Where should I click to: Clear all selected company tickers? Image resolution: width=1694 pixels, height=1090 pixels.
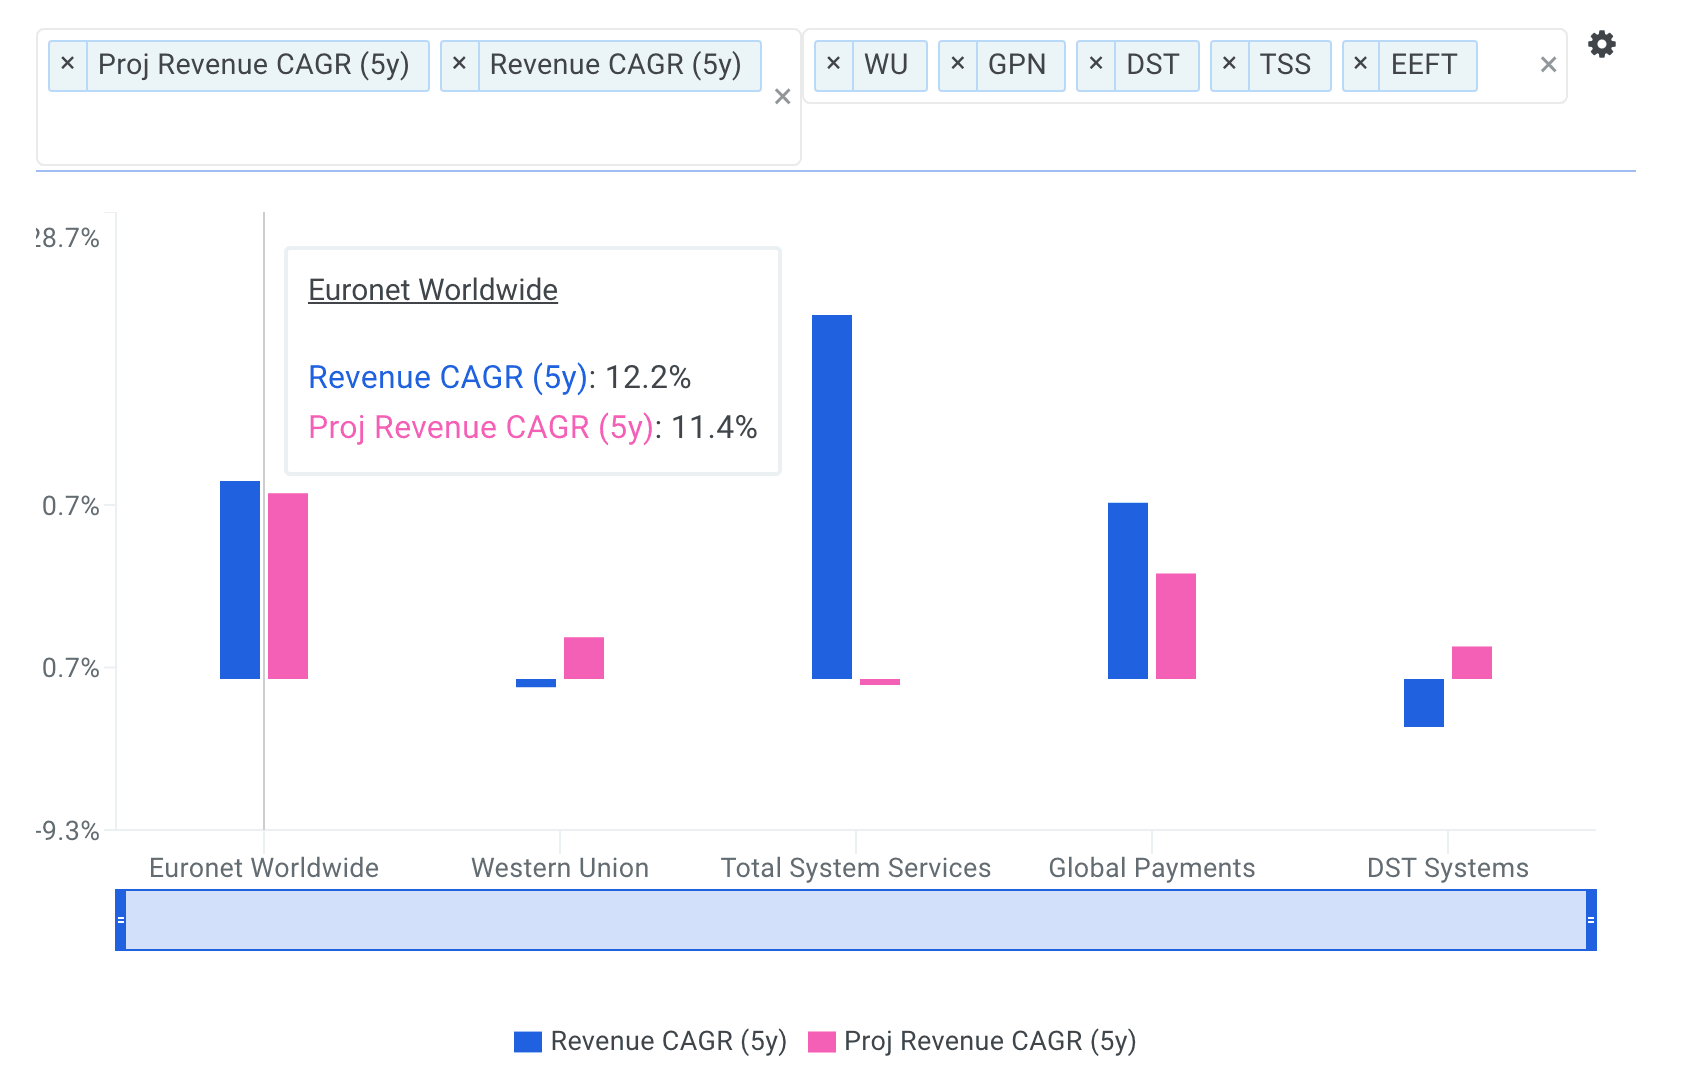click(x=1548, y=65)
